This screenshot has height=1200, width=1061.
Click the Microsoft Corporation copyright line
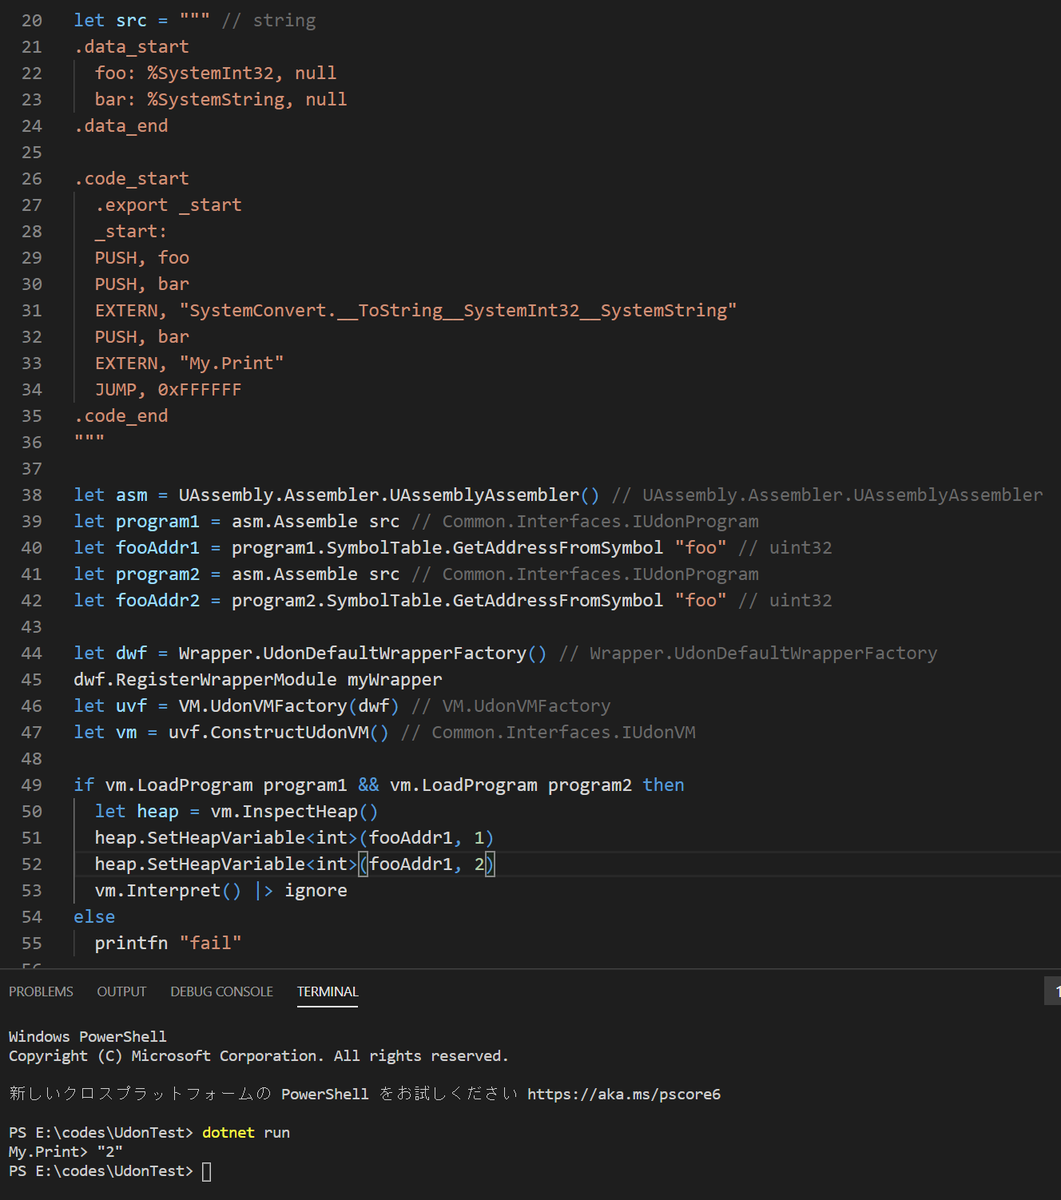point(259,1056)
